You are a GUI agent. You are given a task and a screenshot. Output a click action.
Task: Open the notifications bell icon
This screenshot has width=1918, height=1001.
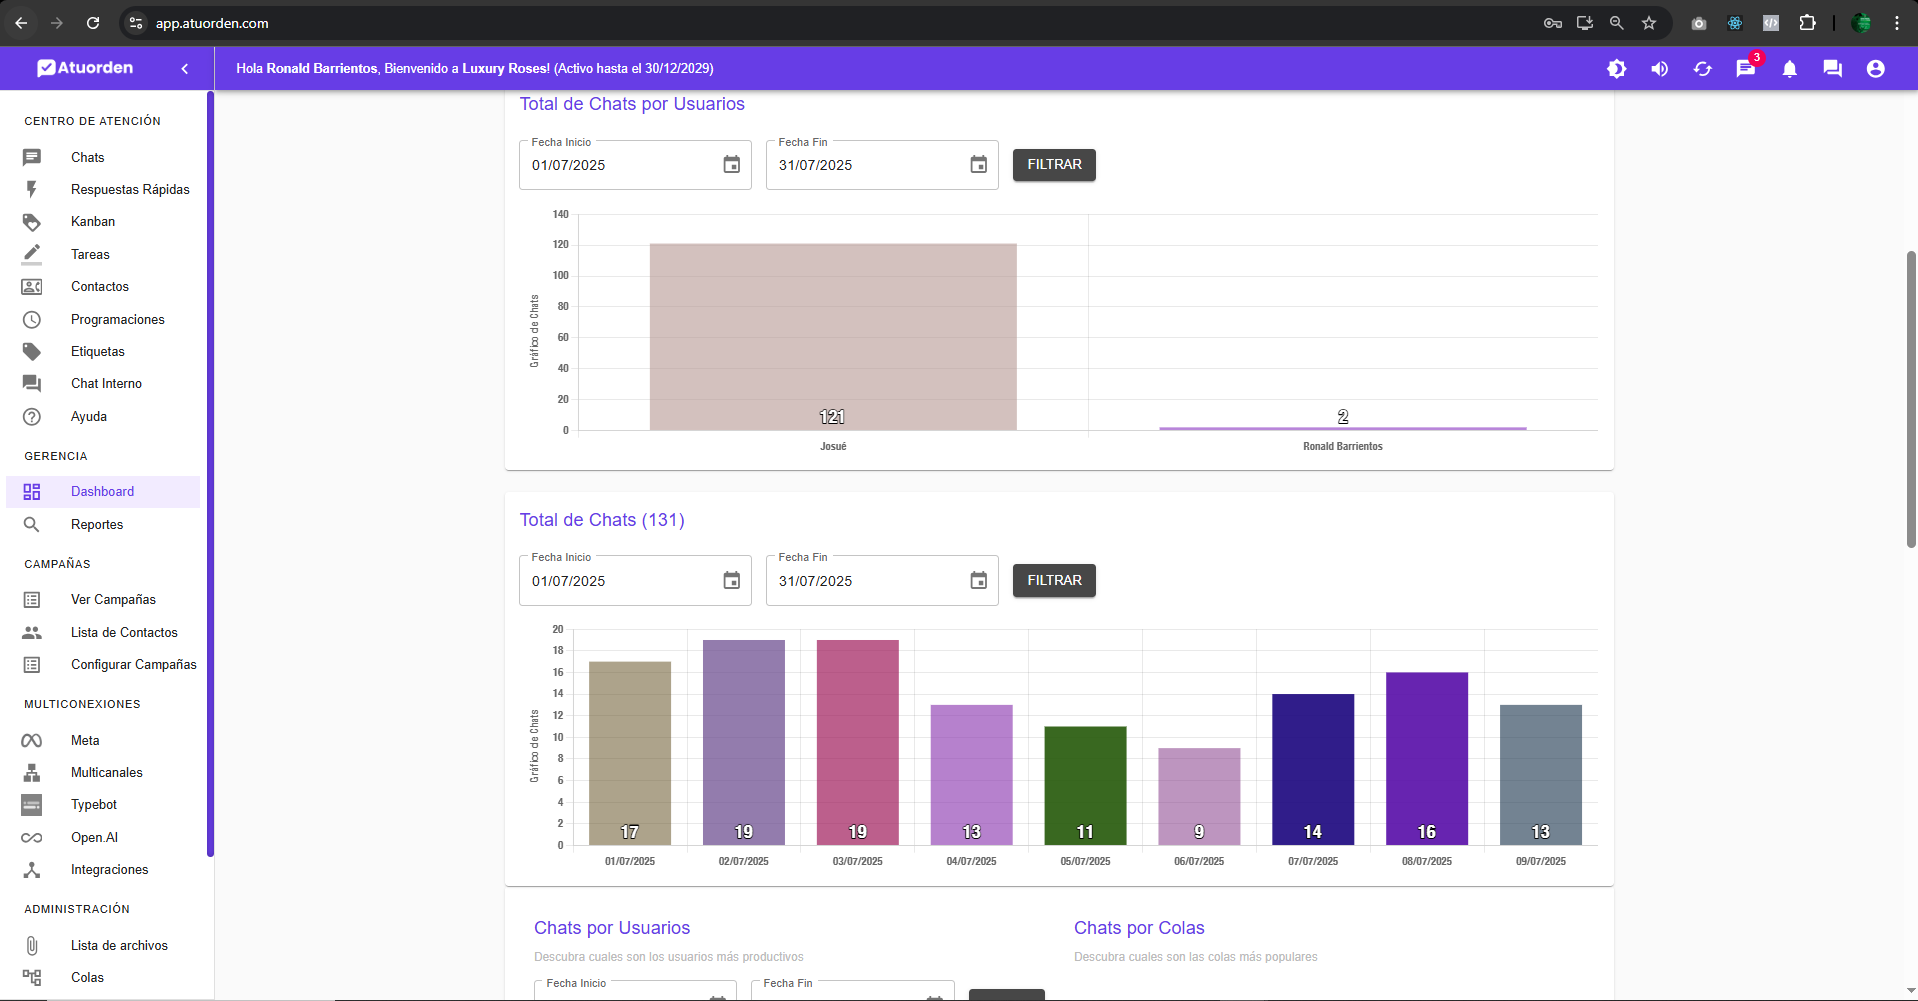click(x=1789, y=69)
